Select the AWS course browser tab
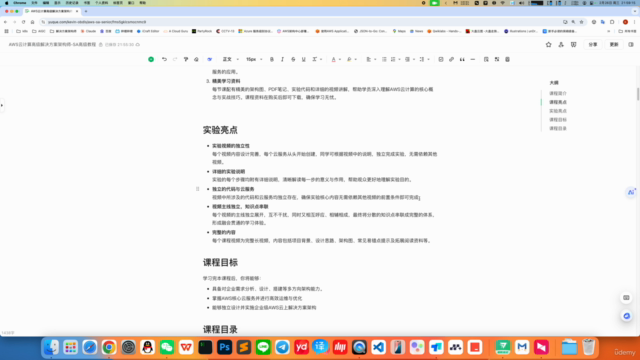 [51, 11]
